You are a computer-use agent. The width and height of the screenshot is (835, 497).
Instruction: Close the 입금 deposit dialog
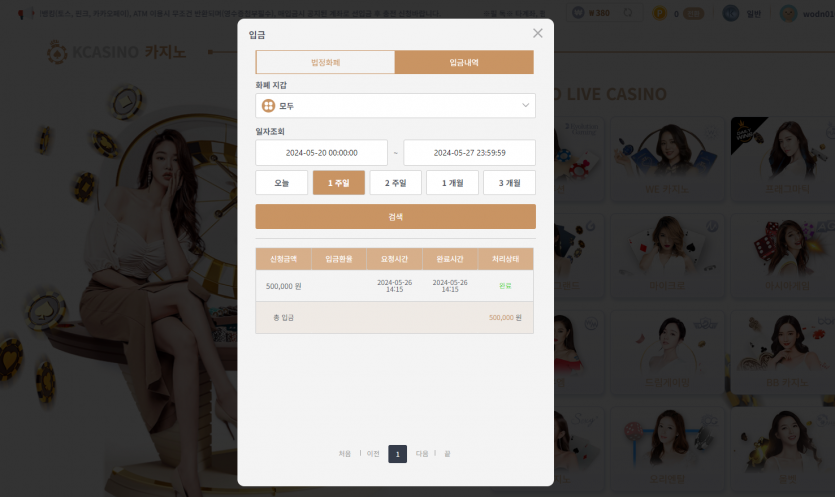[537, 34]
